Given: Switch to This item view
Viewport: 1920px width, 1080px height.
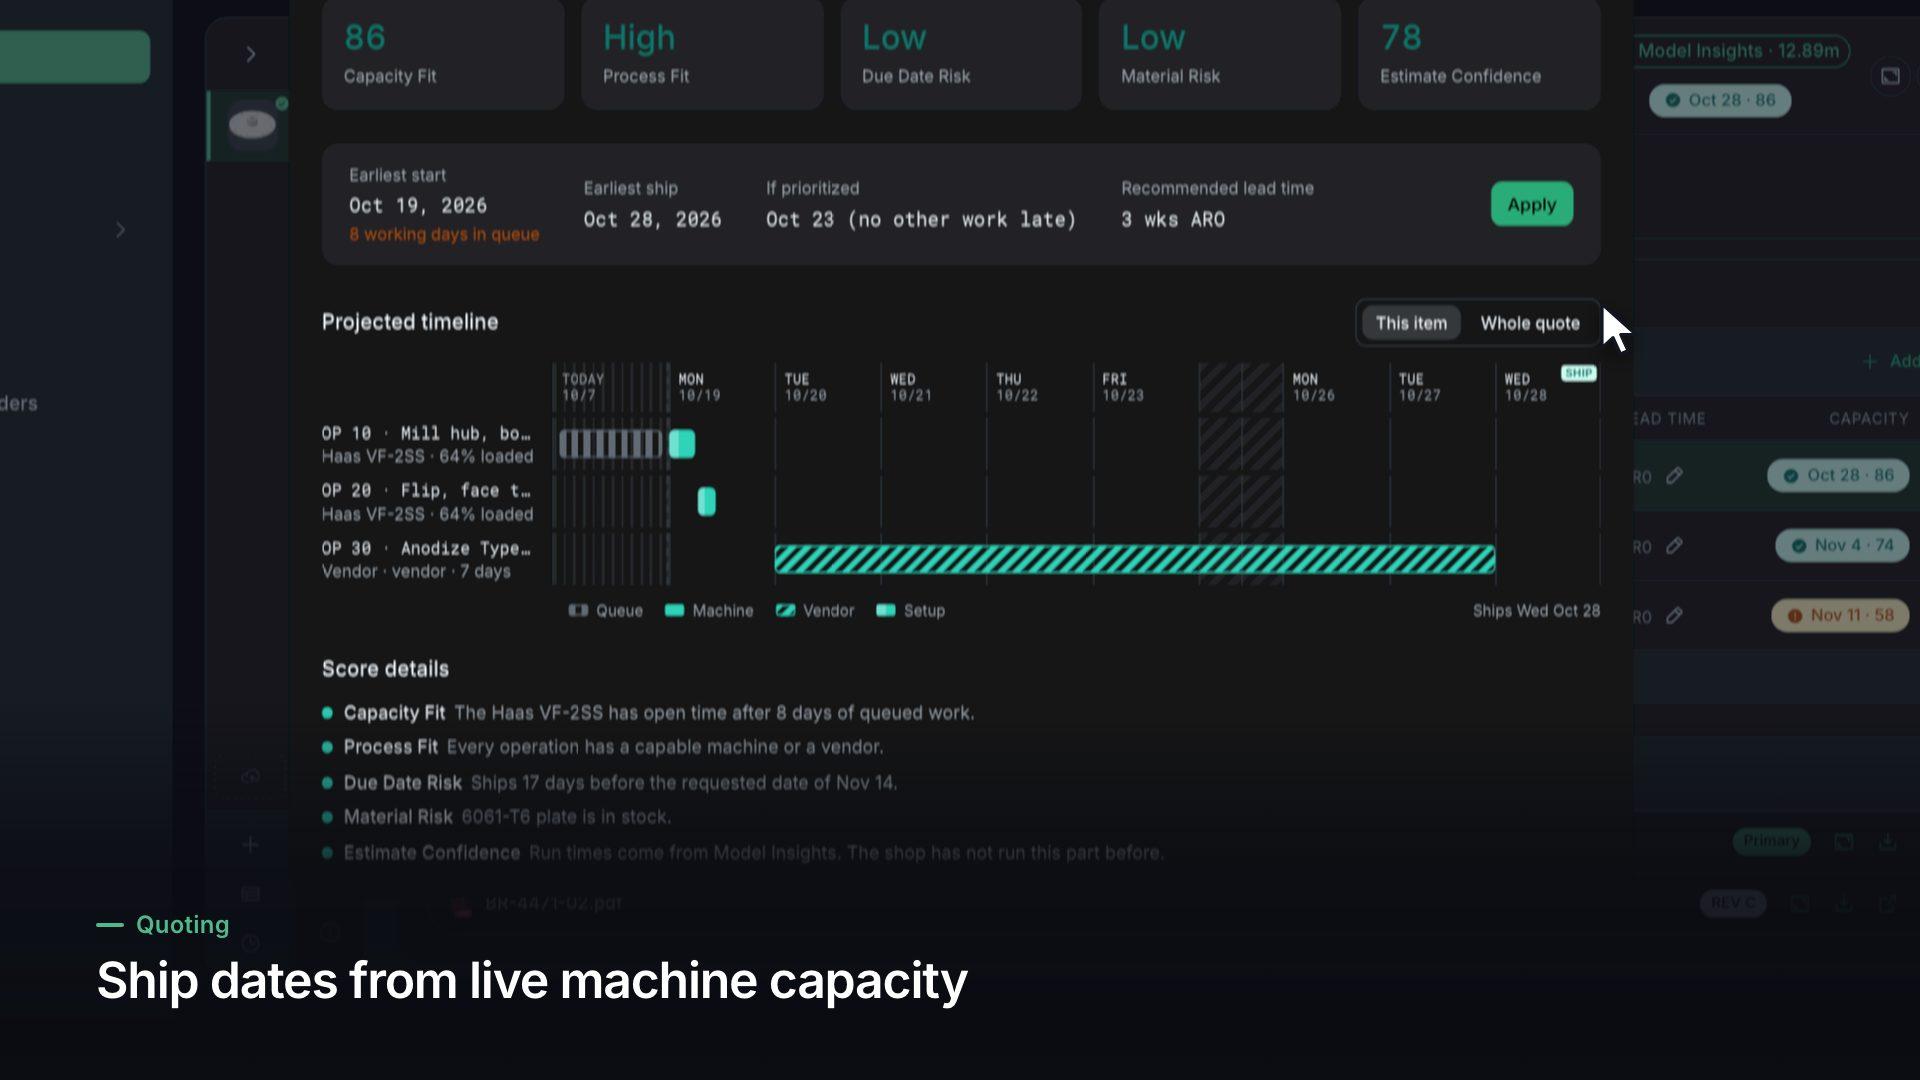Looking at the screenshot, I should click(x=1411, y=323).
